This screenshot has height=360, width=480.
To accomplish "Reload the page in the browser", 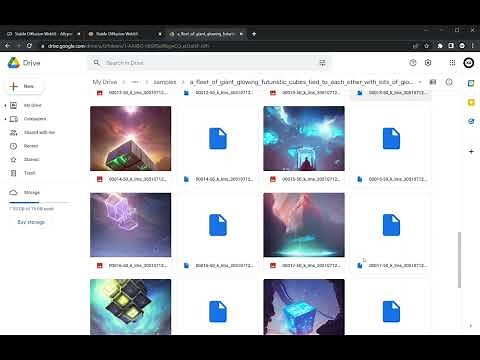I will click(x=29, y=46).
